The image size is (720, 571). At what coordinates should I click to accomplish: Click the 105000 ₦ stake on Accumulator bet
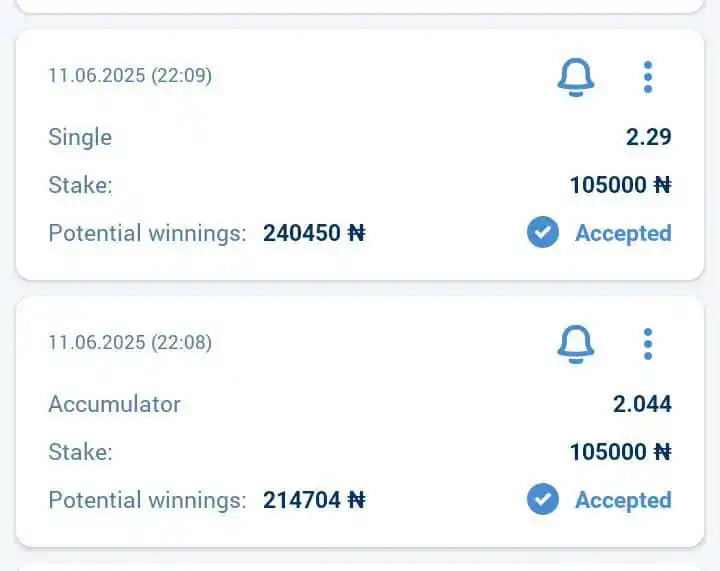point(620,452)
